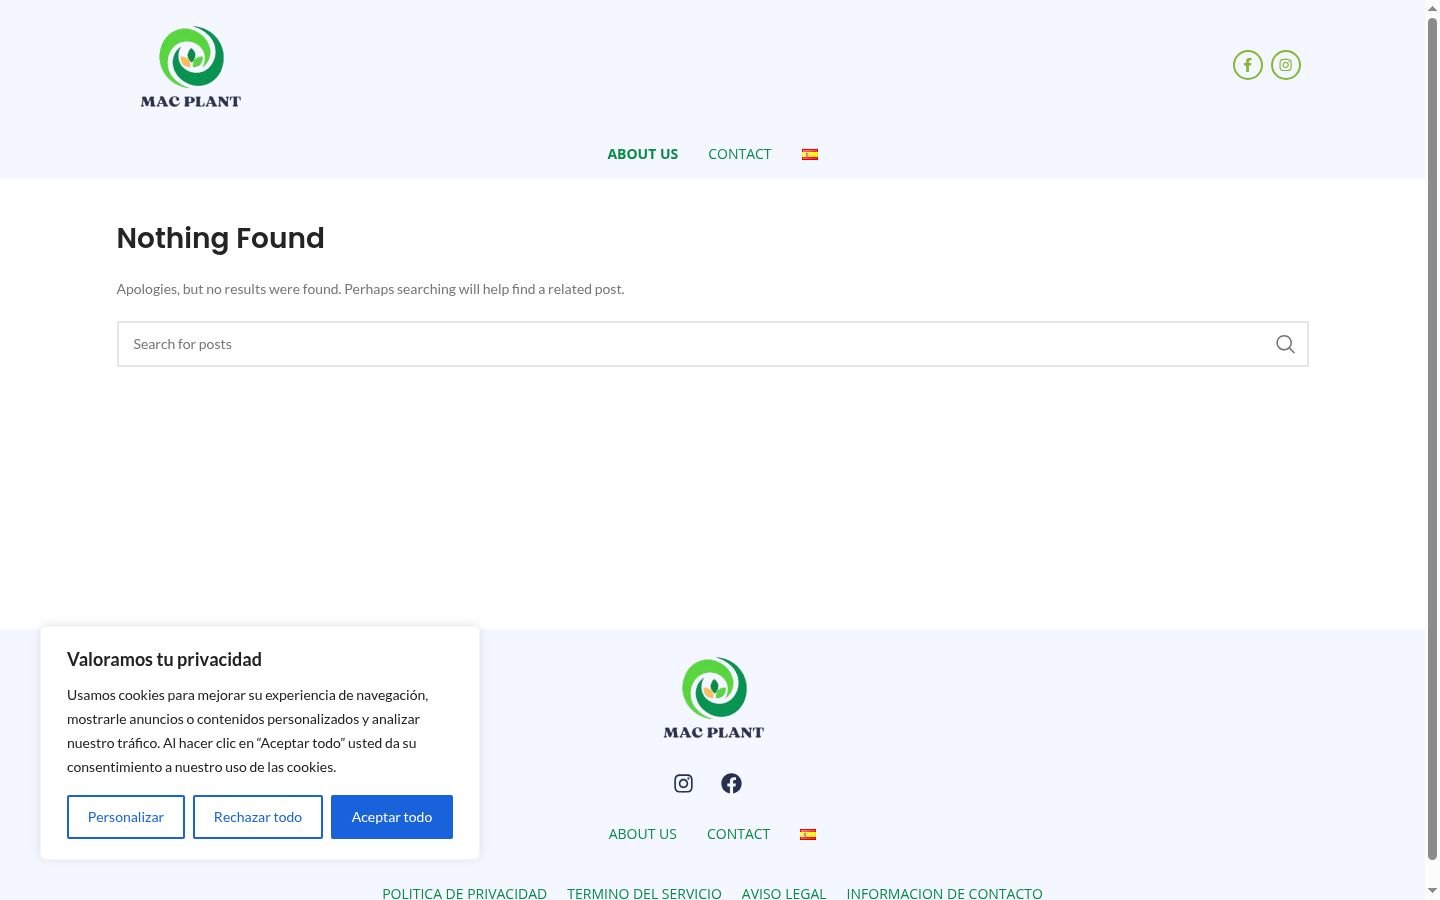1440x900 pixels.
Task: Open CONTACT in header menu
Action: [740, 154]
